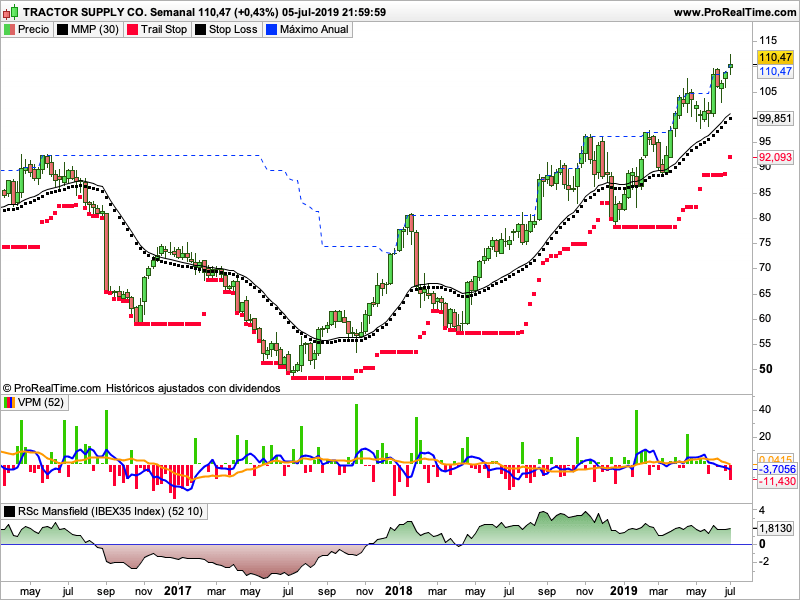Click the 99,851 moving average price label
The width and height of the screenshot is (800, 600).
(x=776, y=116)
